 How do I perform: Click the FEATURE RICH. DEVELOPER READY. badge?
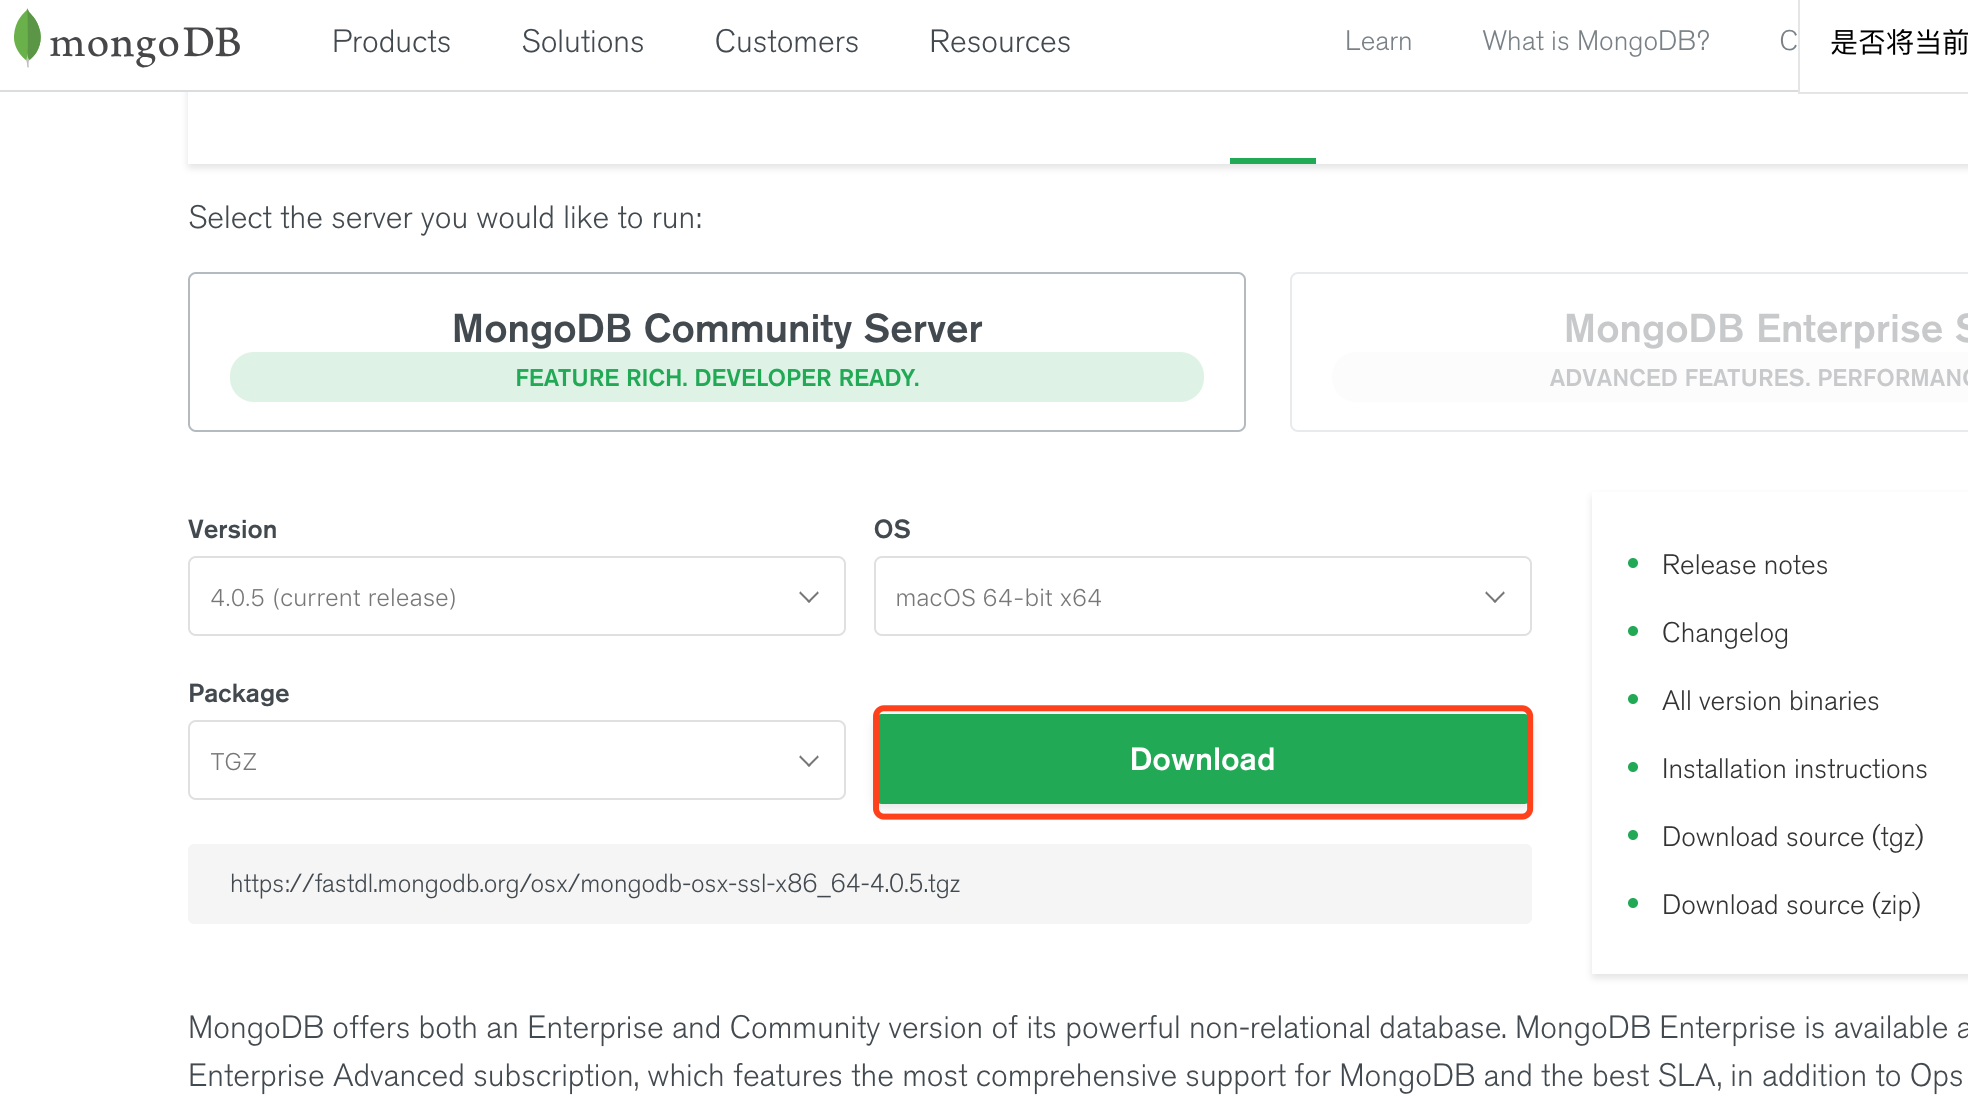(717, 378)
